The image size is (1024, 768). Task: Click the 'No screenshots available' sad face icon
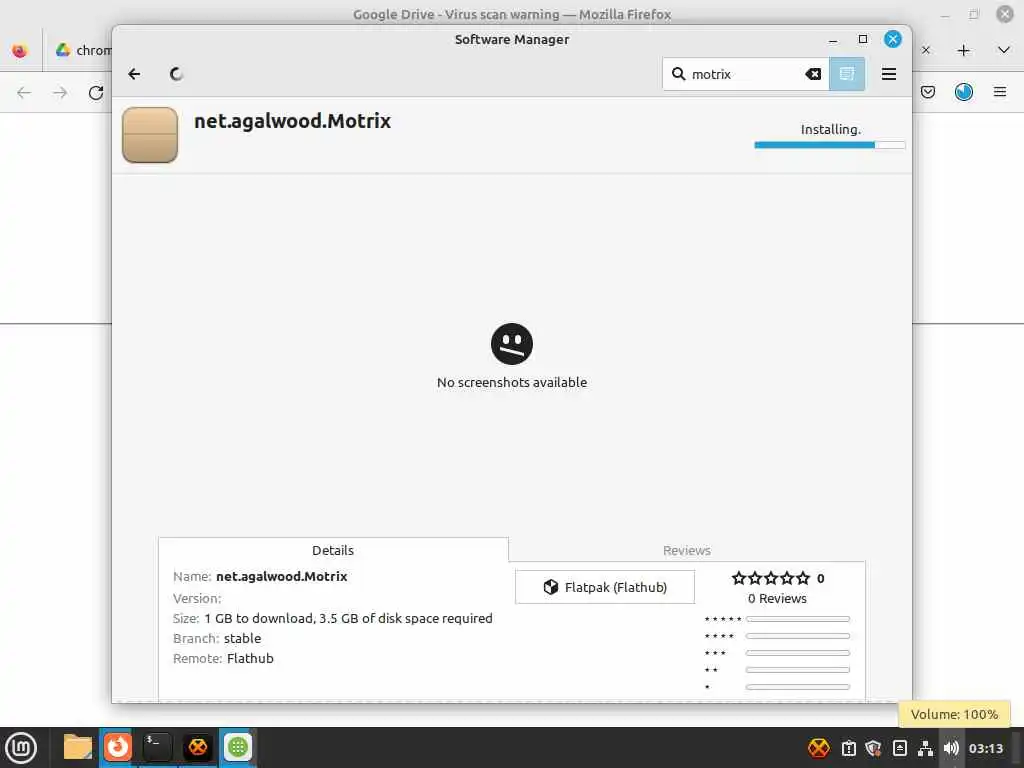pos(512,344)
